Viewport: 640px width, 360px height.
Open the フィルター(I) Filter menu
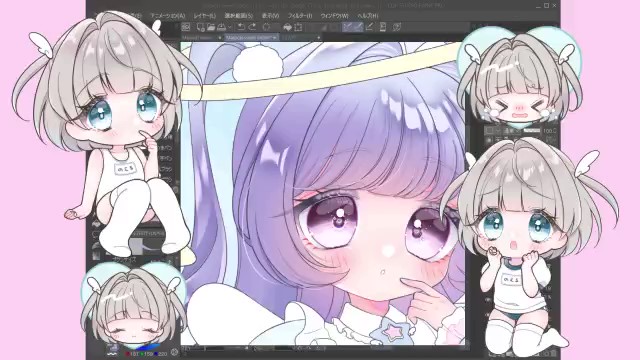coord(300,16)
